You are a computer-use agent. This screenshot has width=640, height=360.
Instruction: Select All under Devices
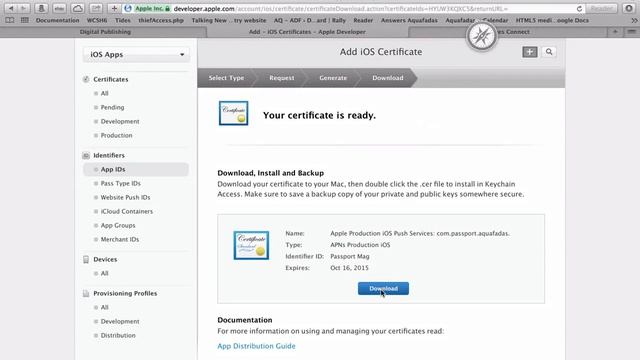click(104, 273)
